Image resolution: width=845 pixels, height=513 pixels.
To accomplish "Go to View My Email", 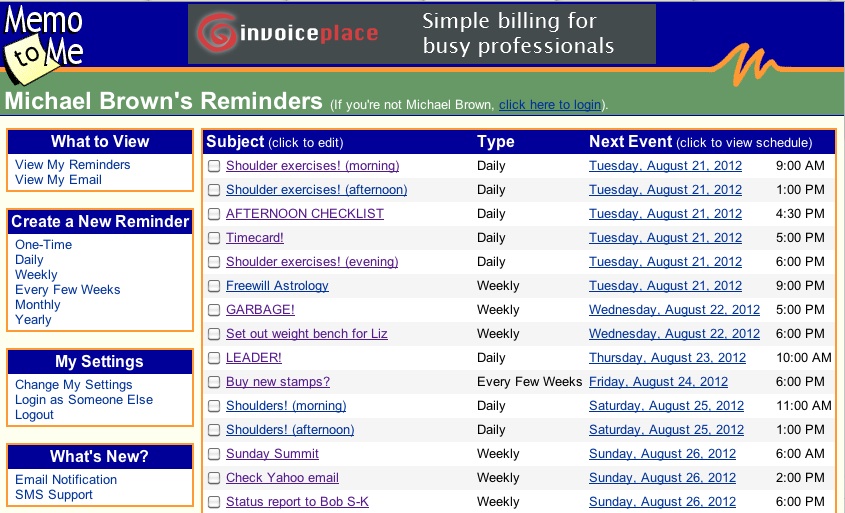I will click(x=58, y=180).
